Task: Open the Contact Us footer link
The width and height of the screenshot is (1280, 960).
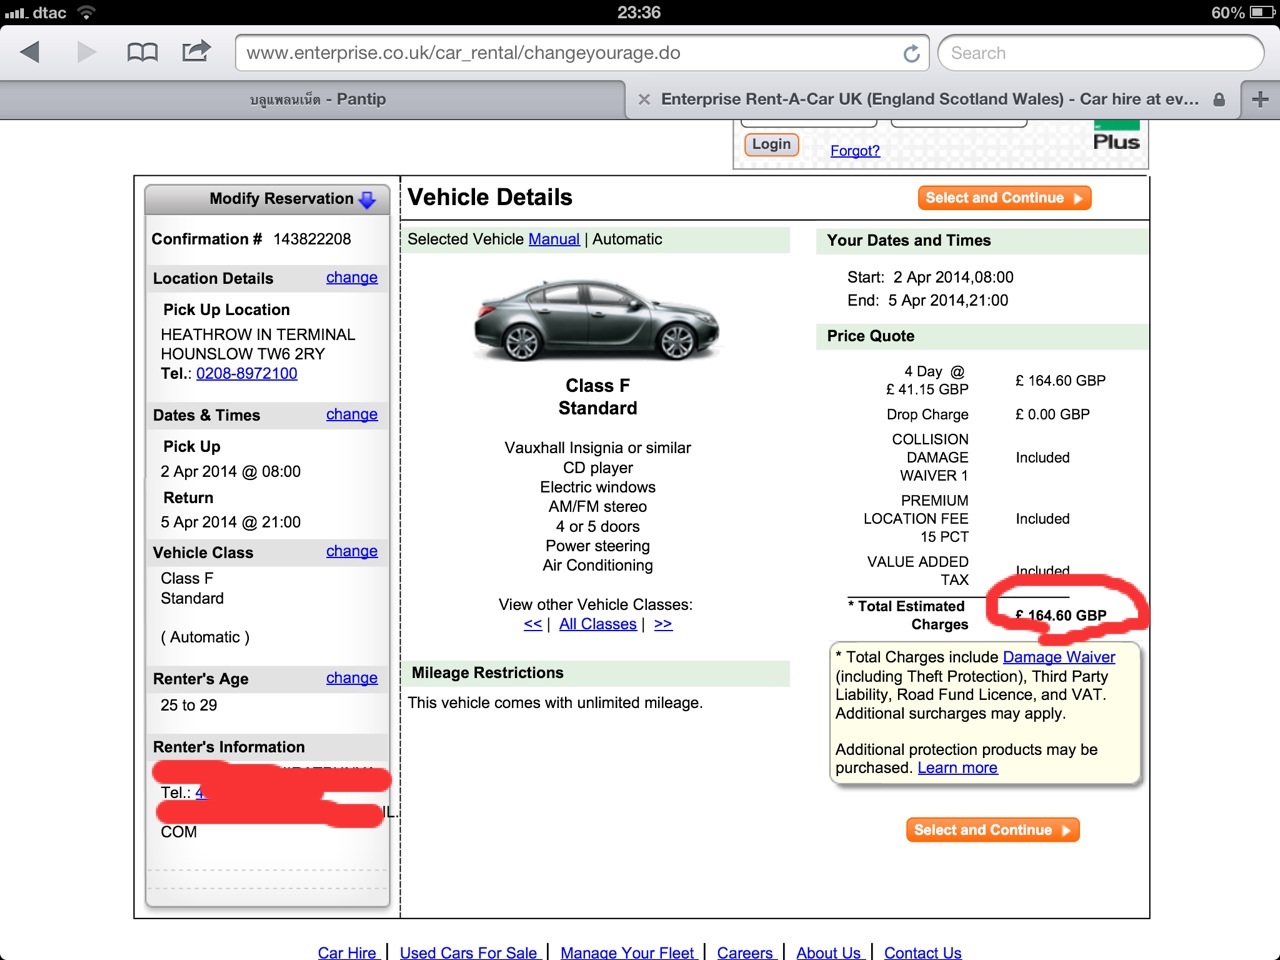Action: [x=923, y=952]
